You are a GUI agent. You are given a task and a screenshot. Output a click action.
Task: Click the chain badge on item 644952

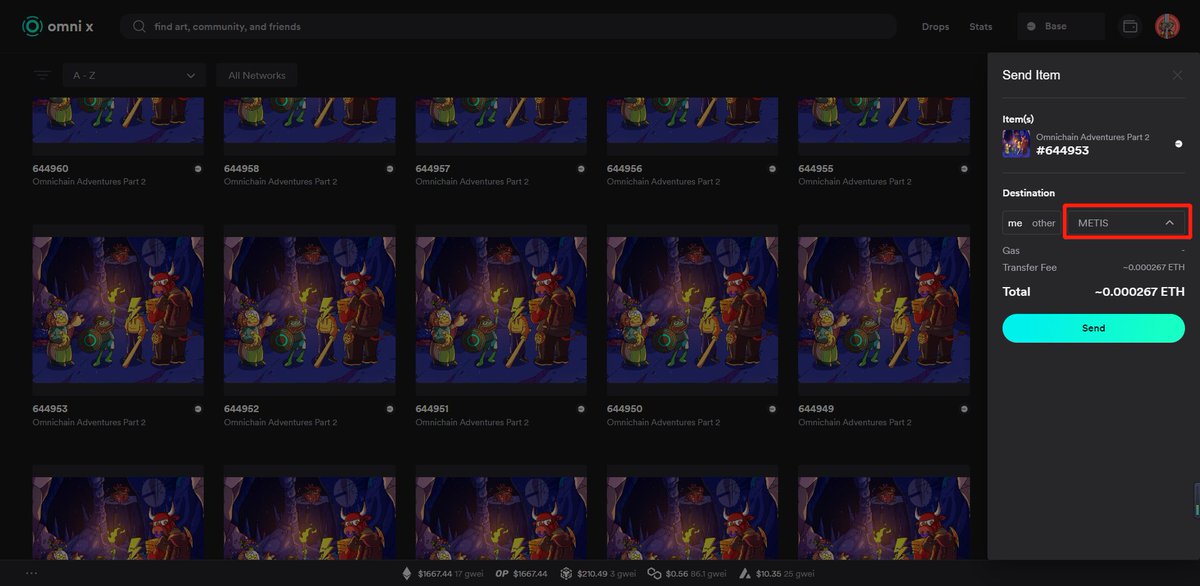pos(389,410)
